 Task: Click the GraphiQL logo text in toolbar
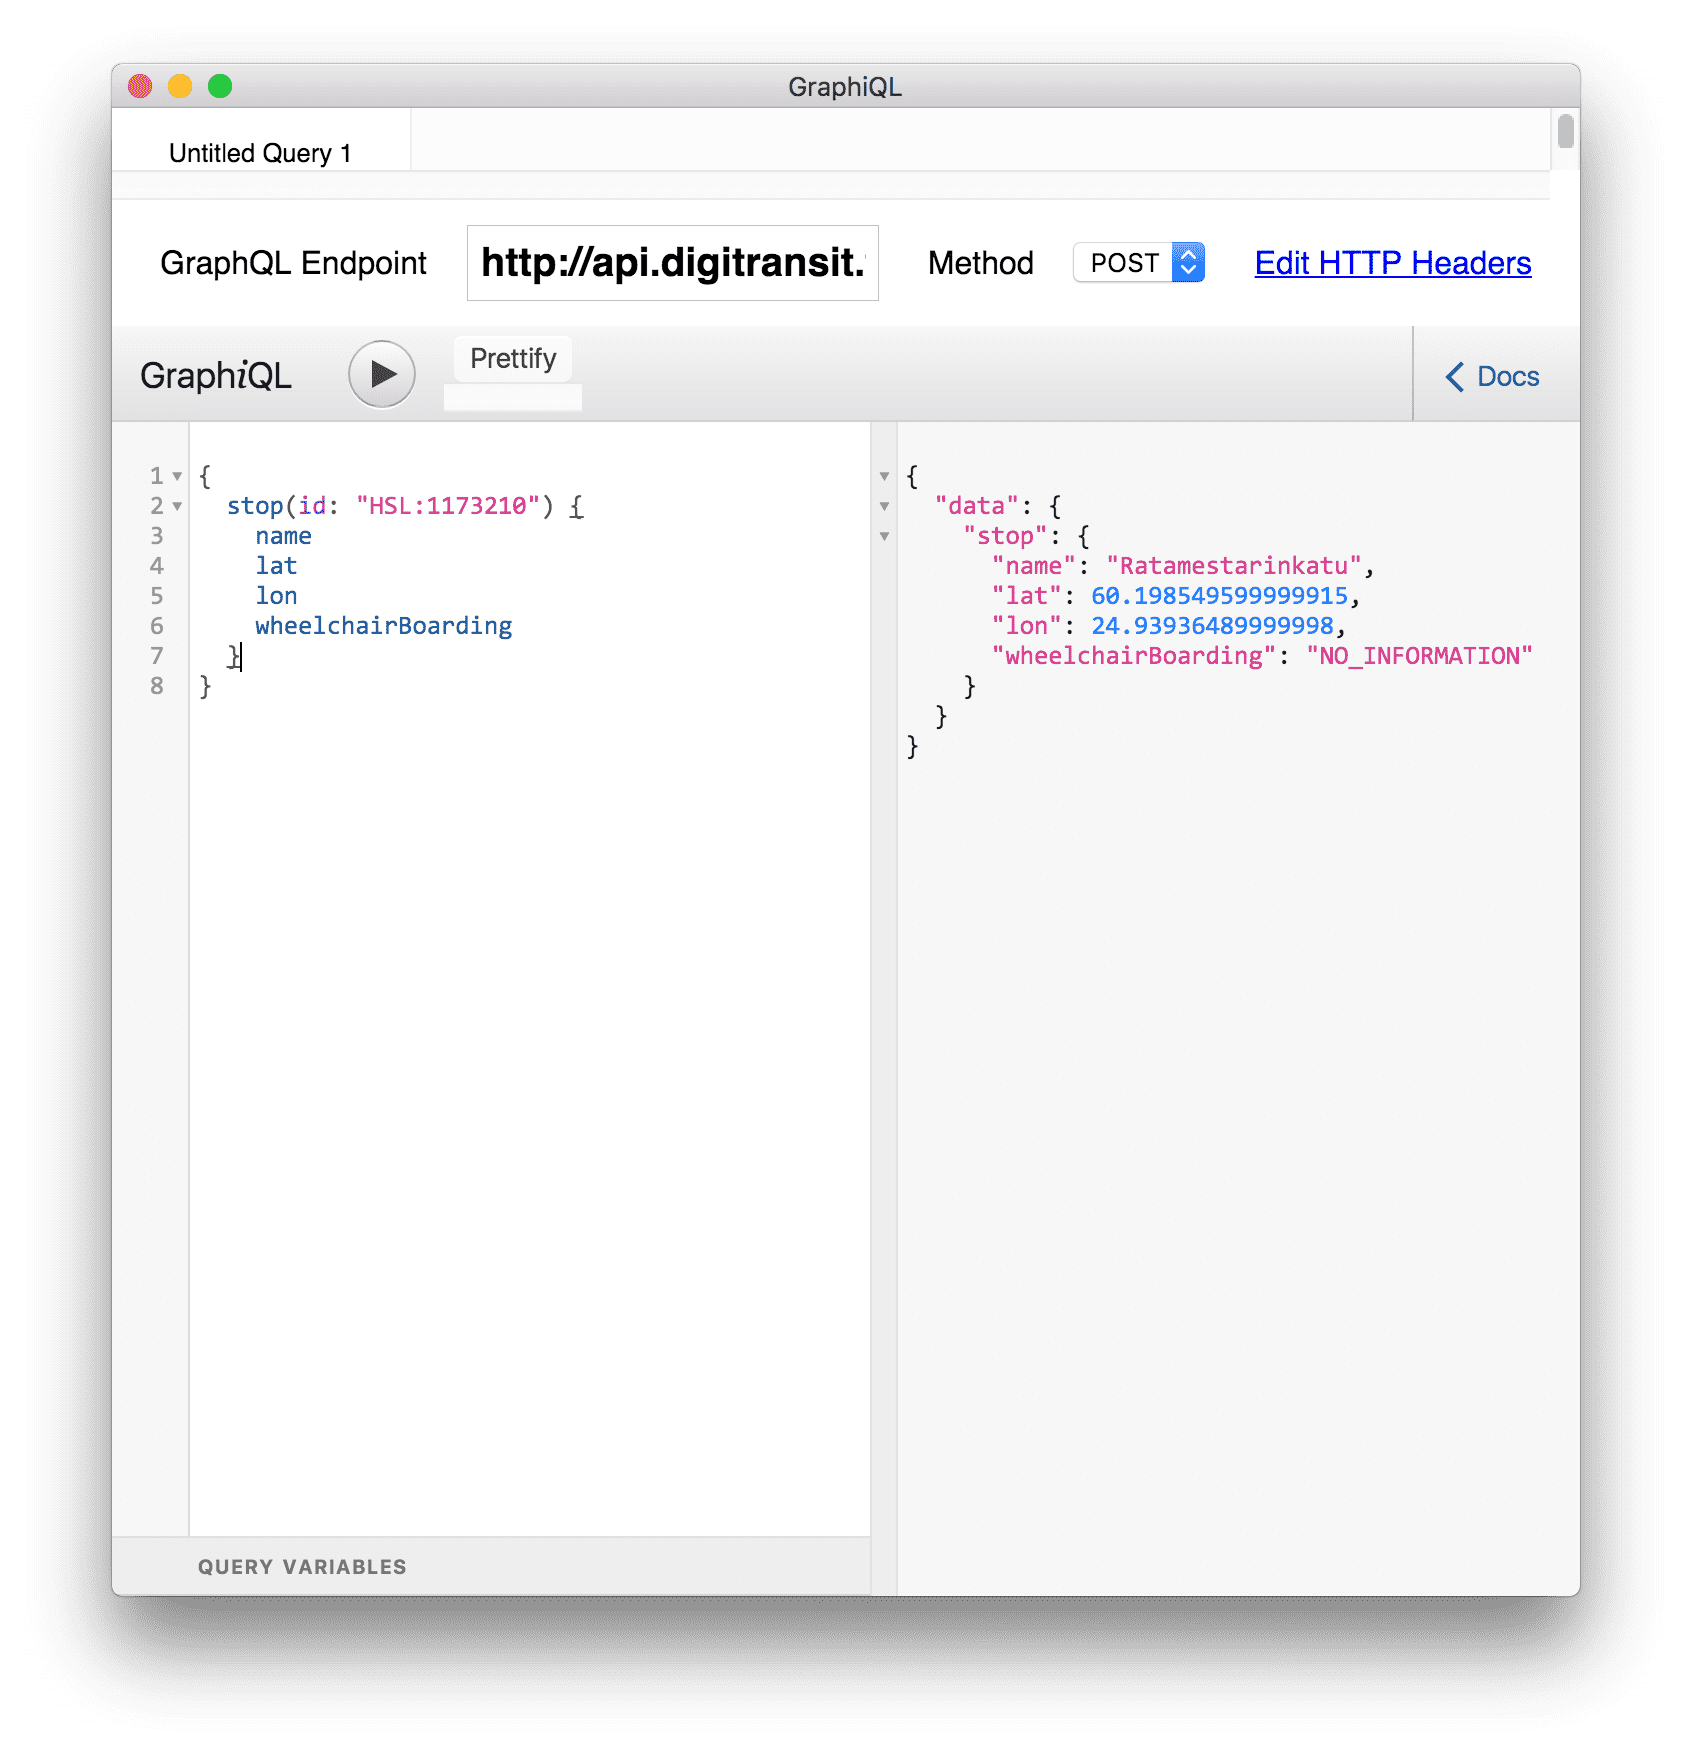pyautogui.click(x=216, y=376)
